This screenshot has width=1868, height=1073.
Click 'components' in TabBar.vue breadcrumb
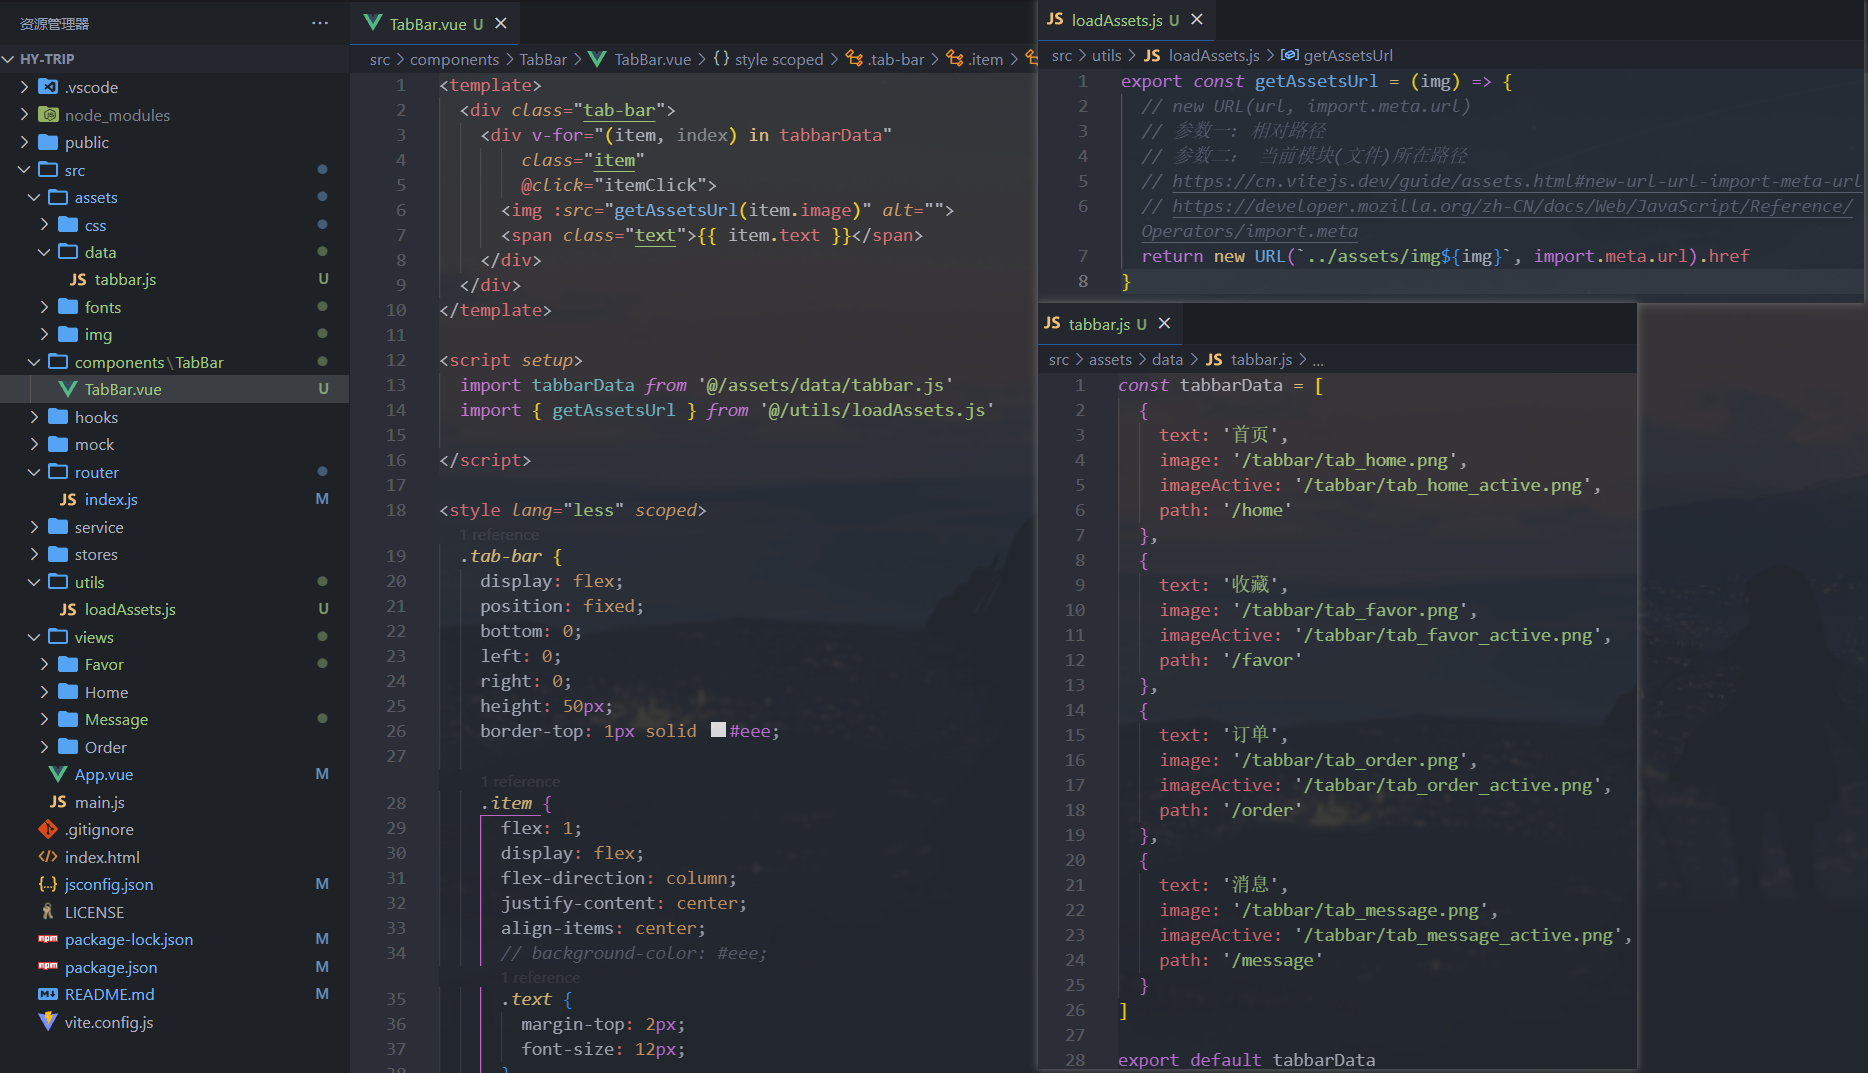(454, 59)
